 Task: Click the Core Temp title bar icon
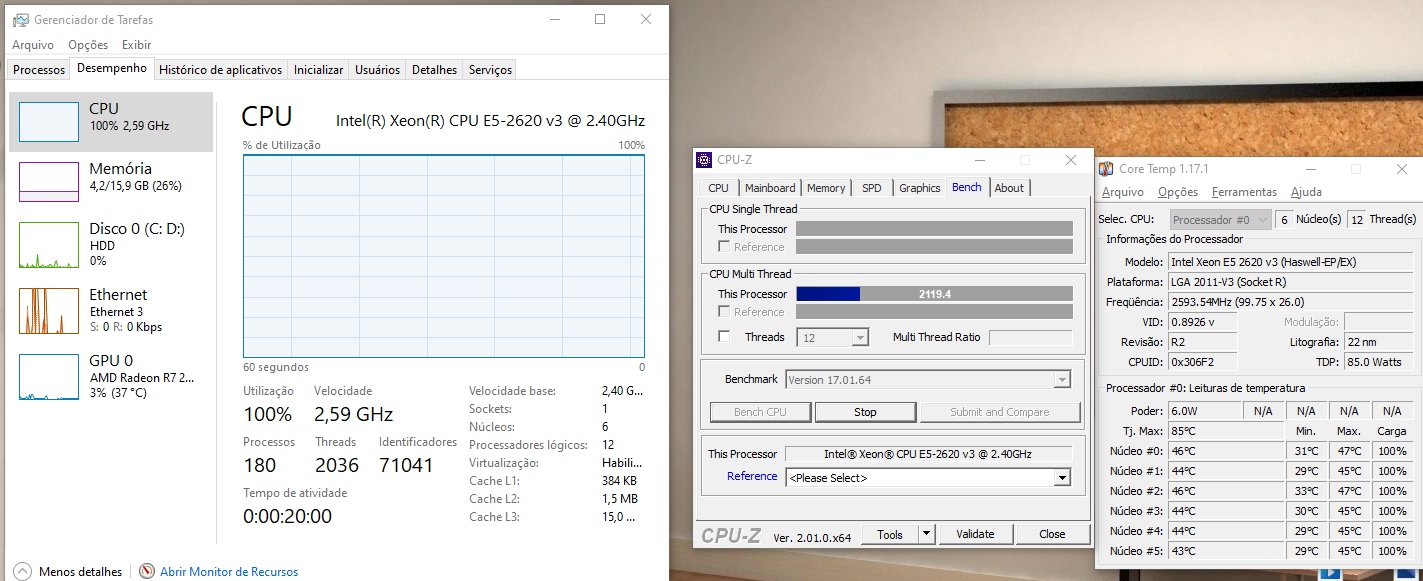pyautogui.click(x=1107, y=169)
